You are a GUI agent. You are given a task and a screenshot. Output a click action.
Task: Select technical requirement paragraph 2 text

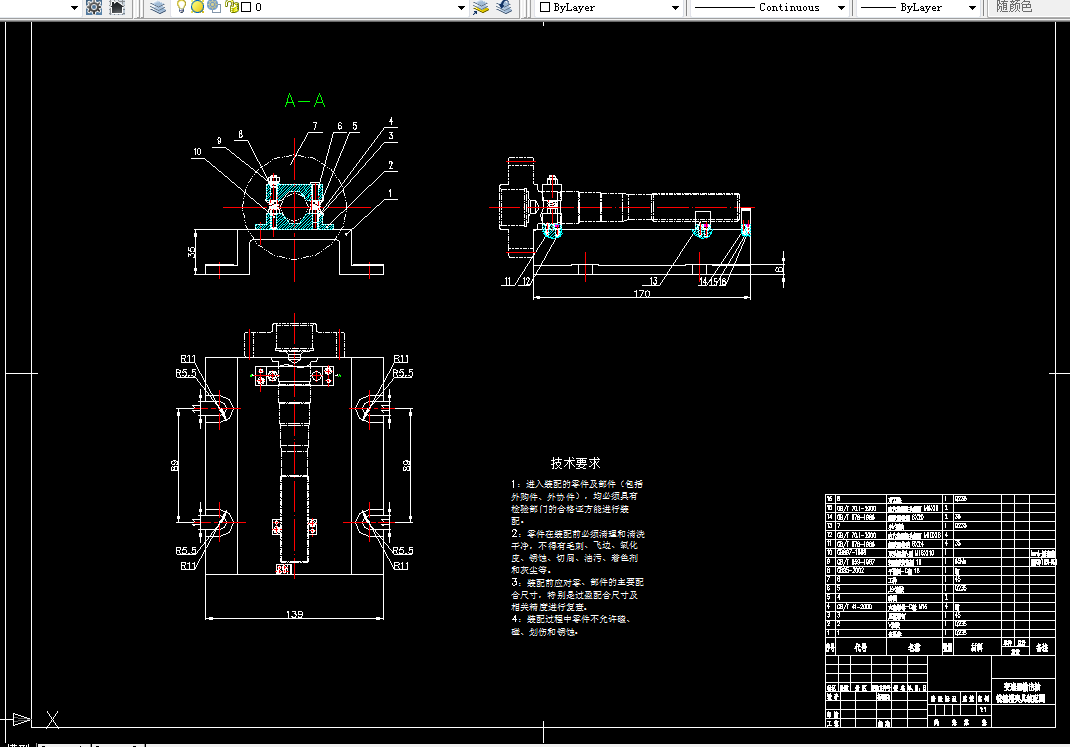pos(578,552)
